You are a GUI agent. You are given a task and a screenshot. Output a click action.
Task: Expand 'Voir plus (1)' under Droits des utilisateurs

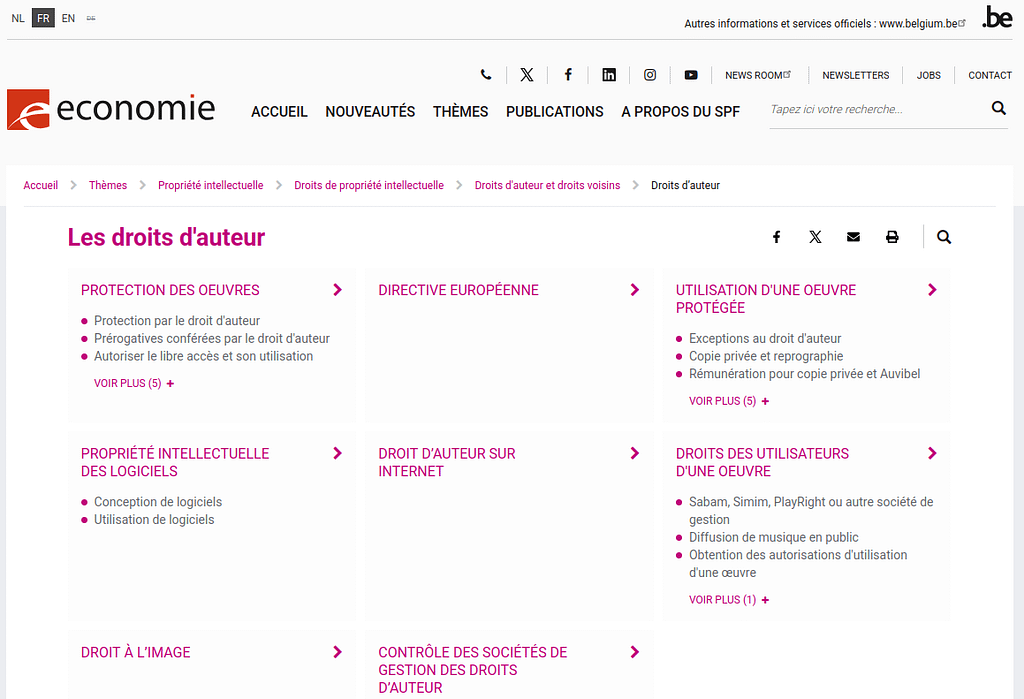click(728, 600)
